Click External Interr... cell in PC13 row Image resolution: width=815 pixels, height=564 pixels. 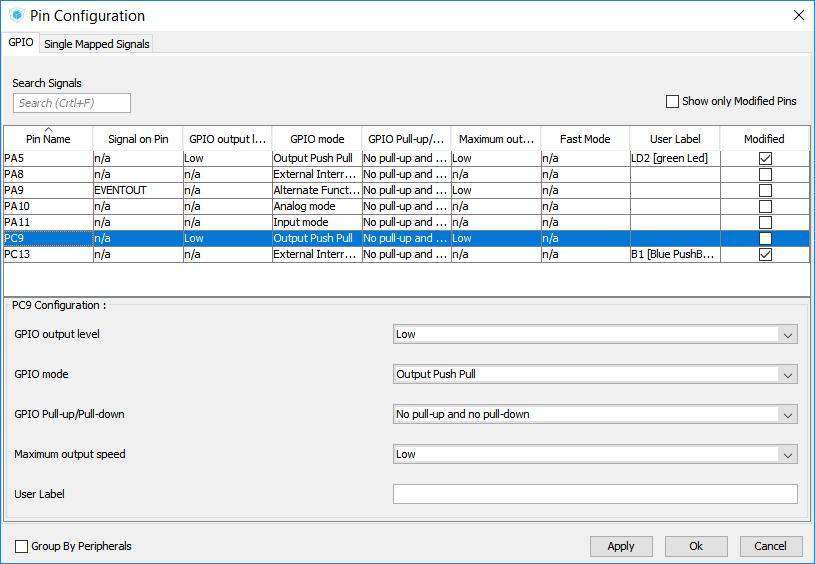(317, 254)
